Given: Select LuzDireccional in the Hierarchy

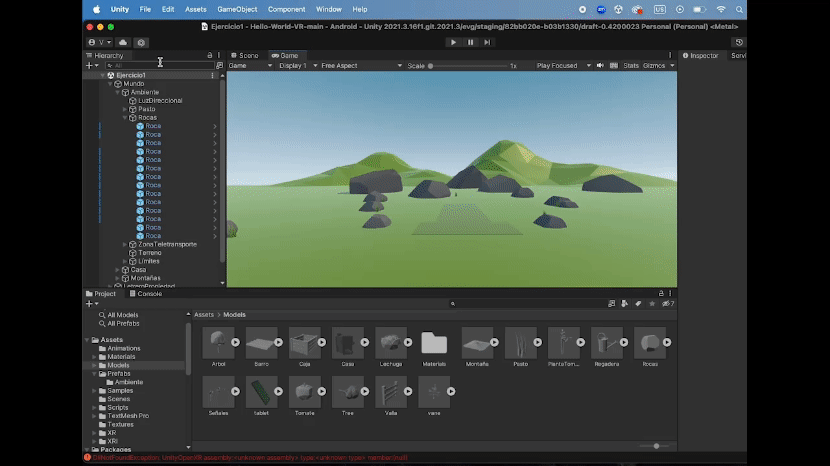Looking at the screenshot, I should pos(160,101).
